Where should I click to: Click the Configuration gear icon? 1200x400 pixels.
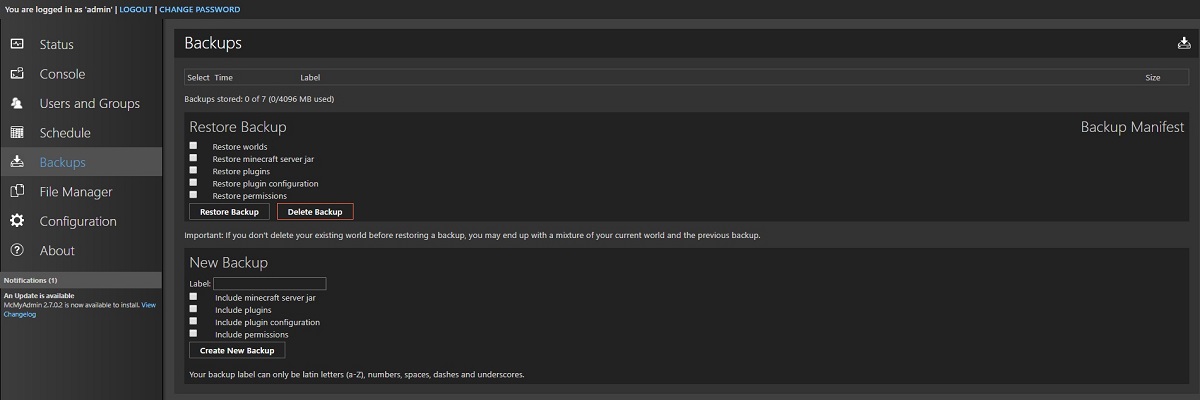click(x=17, y=221)
